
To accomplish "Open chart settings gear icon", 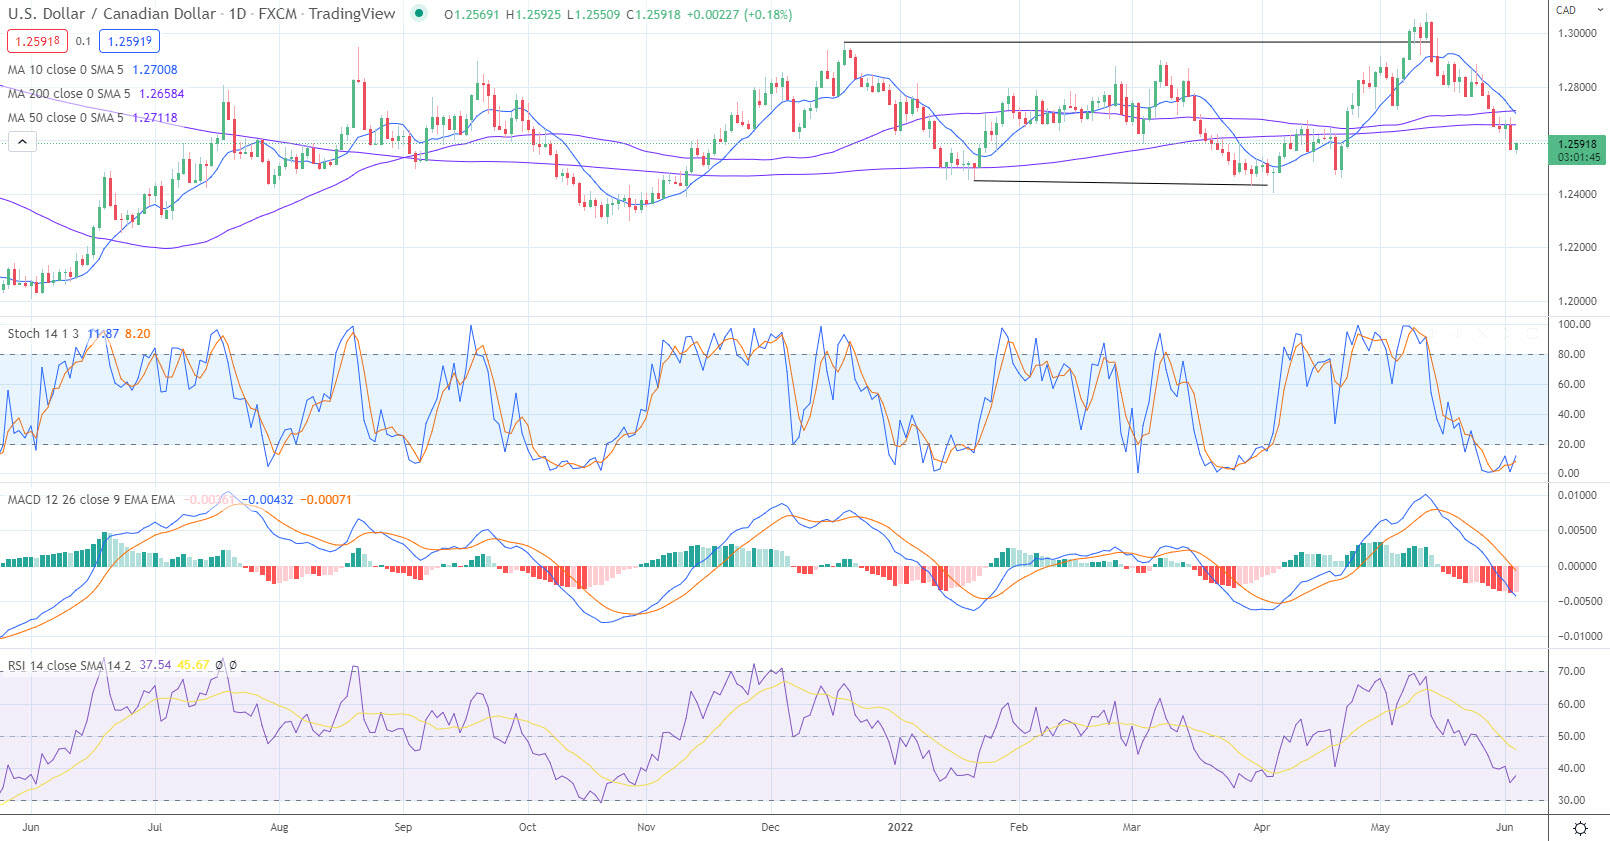I will tap(1580, 828).
